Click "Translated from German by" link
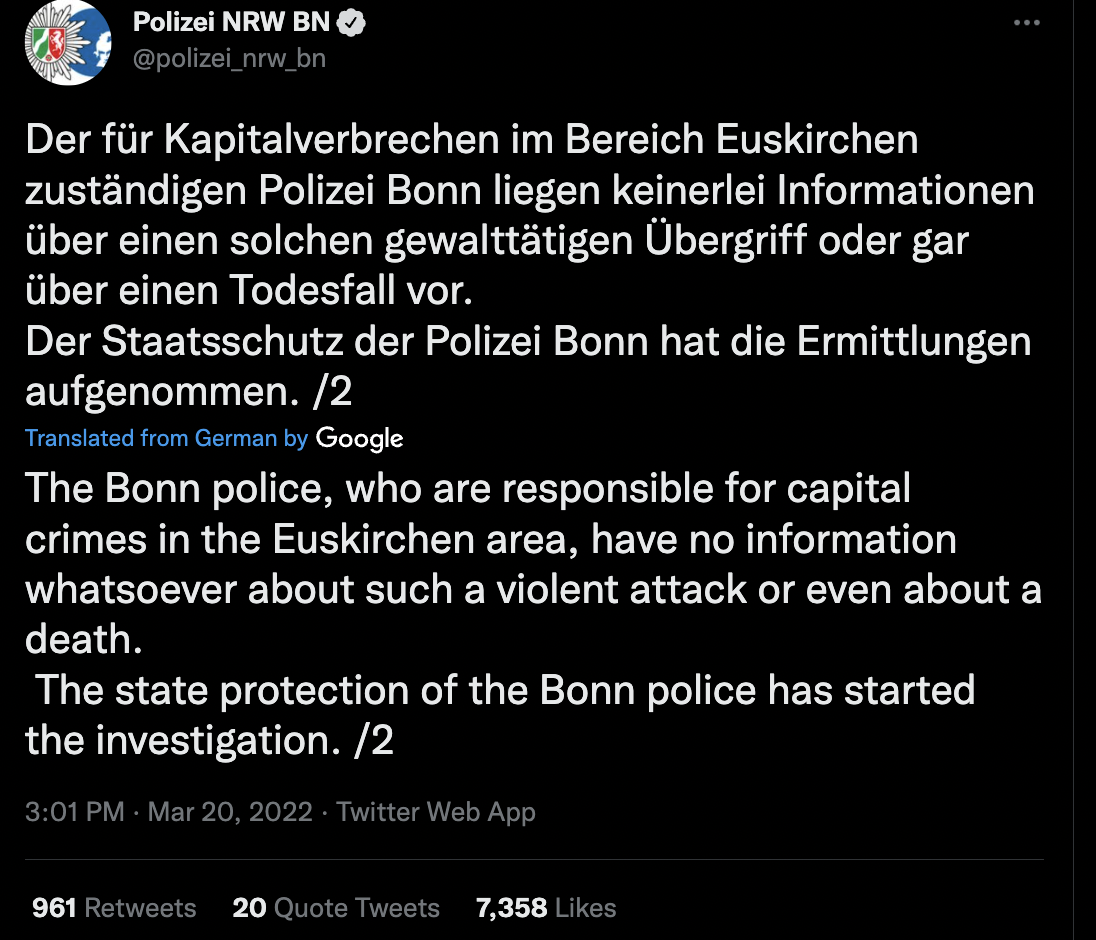 pos(166,438)
